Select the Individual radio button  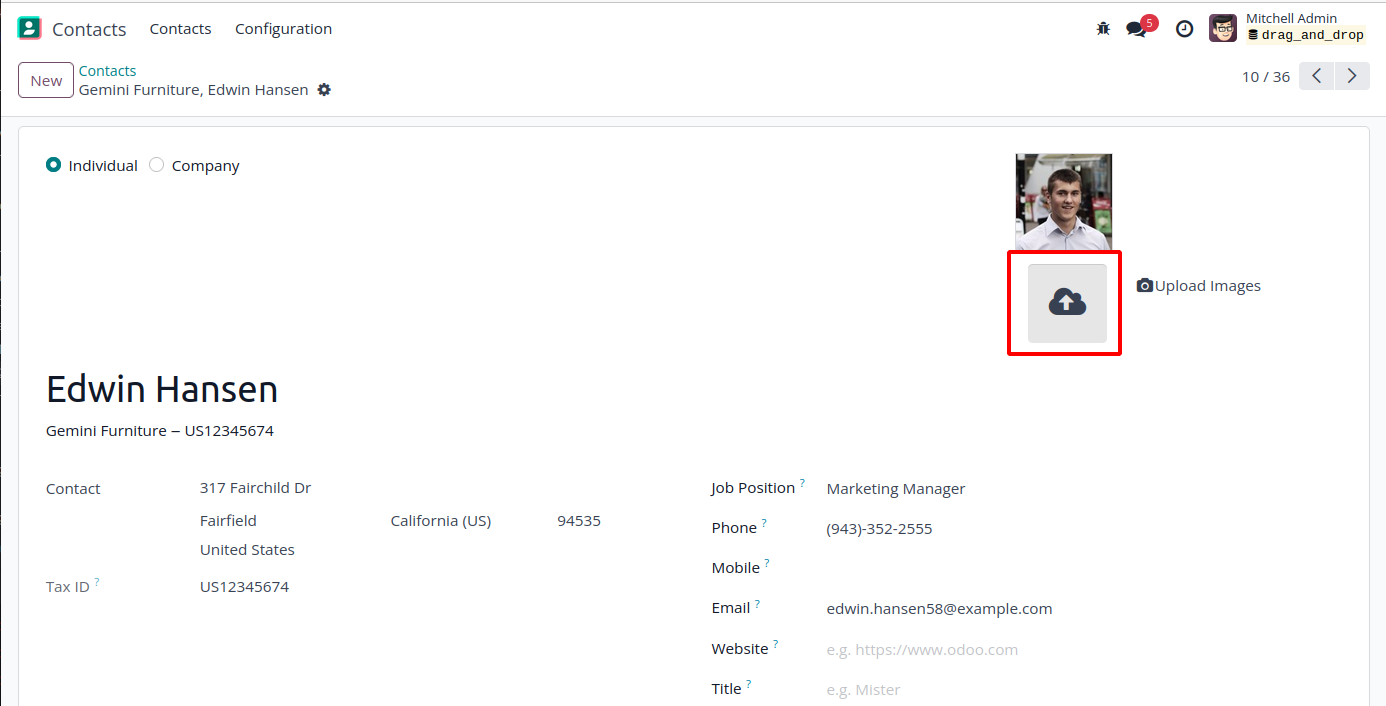[54, 165]
